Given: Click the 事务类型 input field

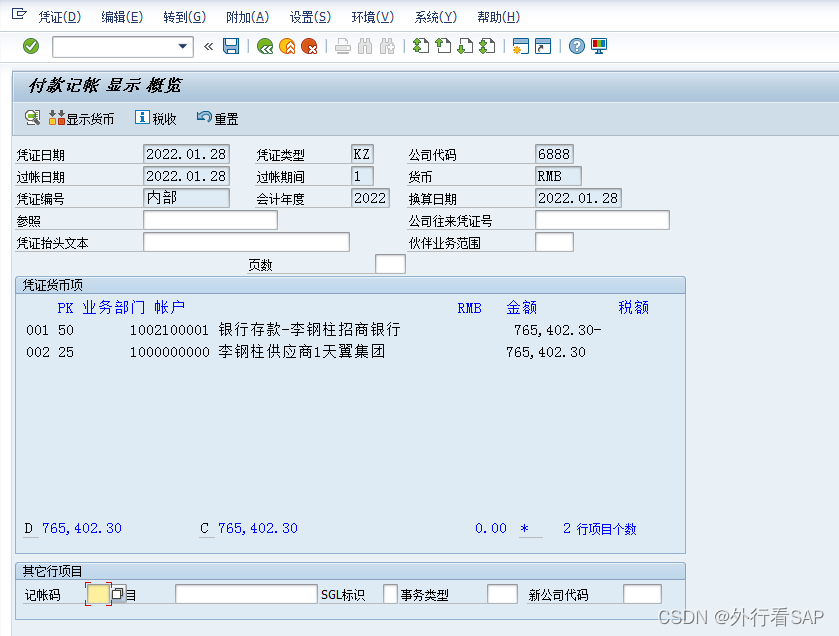Looking at the screenshot, I should [502, 594].
